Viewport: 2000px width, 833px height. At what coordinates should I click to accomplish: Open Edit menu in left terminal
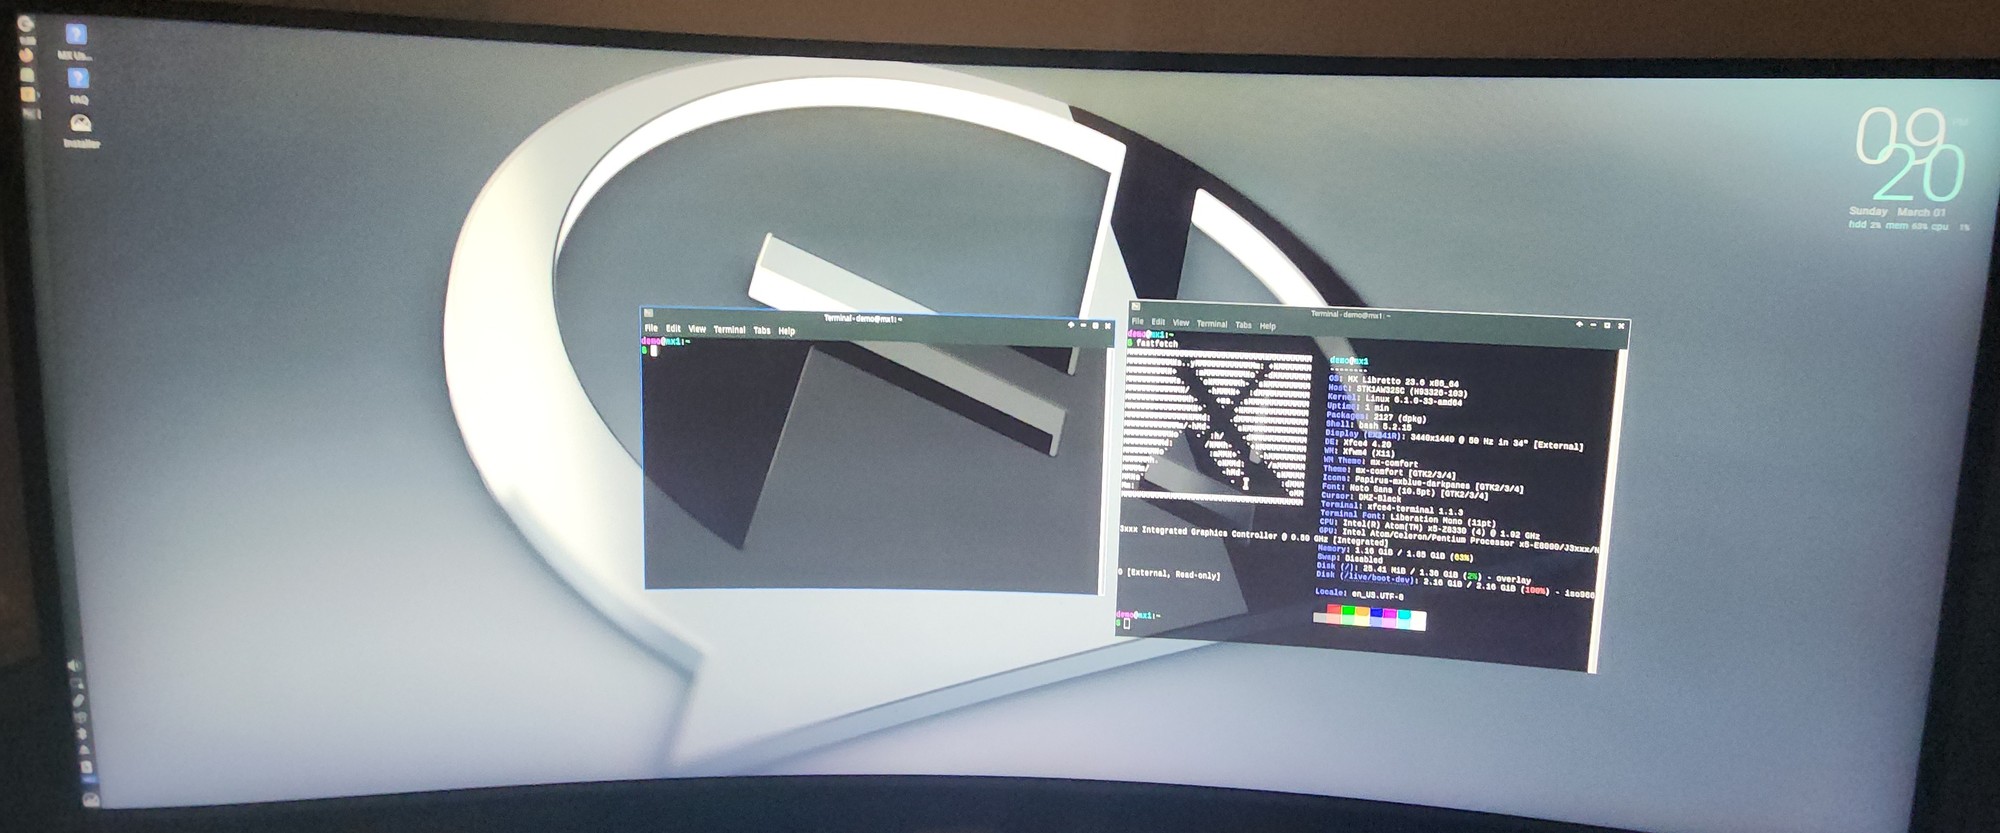[x=673, y=328]
